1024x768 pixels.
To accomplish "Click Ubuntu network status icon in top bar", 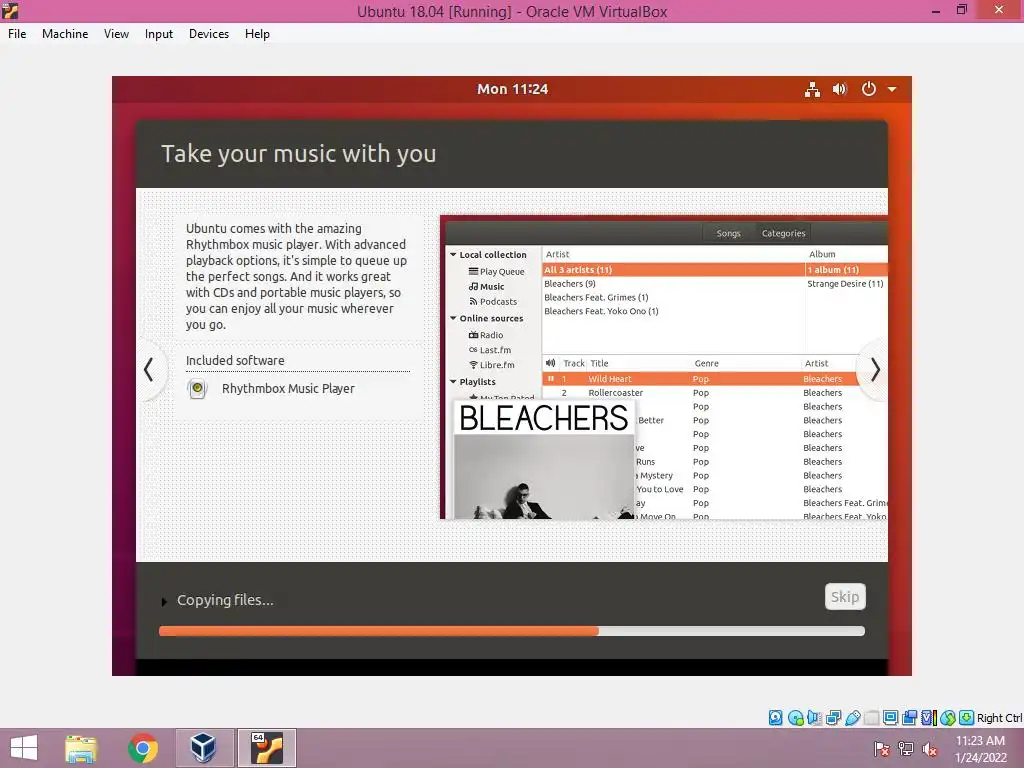I will pyautogui.click(x=812, y=89).
